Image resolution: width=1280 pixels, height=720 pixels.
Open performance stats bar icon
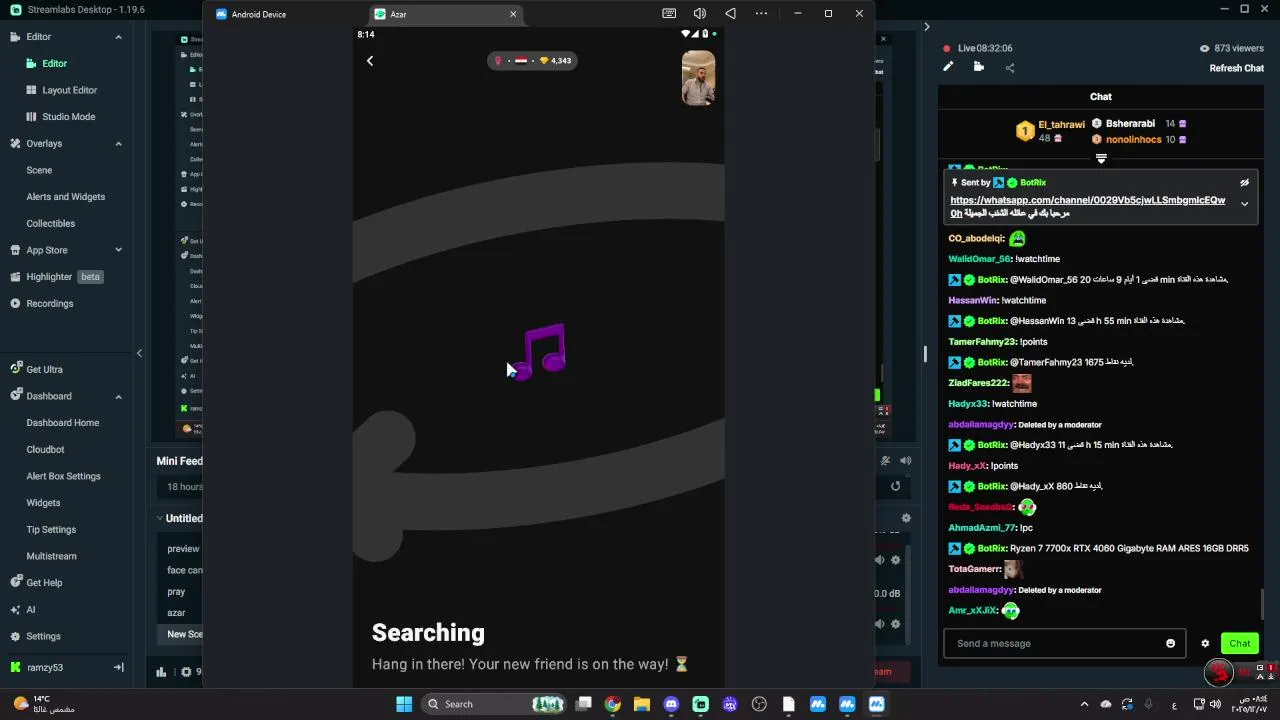[x=161, y=672]
